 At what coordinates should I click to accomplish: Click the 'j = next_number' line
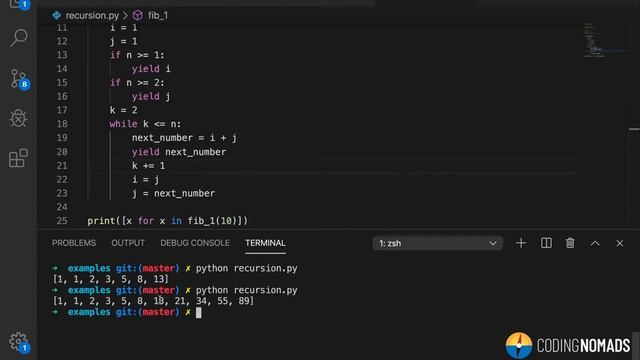pos(173,193)
